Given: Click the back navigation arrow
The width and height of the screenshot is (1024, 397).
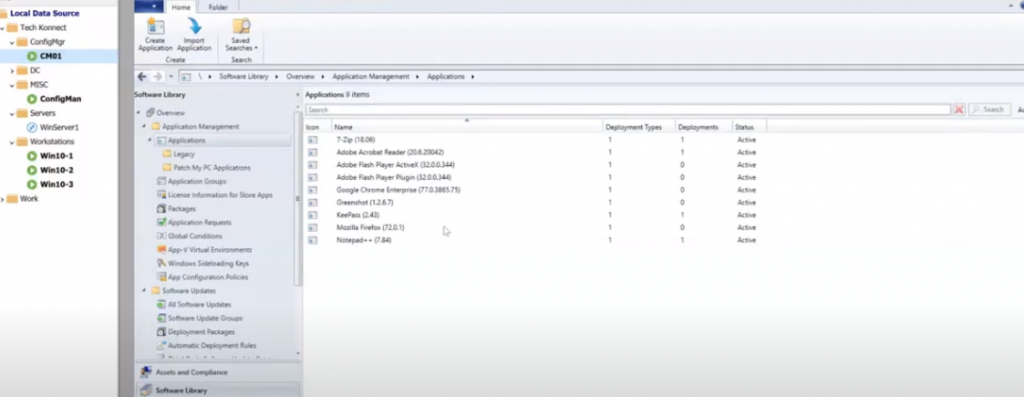Looking at the screenshot, I should point(142,76).
